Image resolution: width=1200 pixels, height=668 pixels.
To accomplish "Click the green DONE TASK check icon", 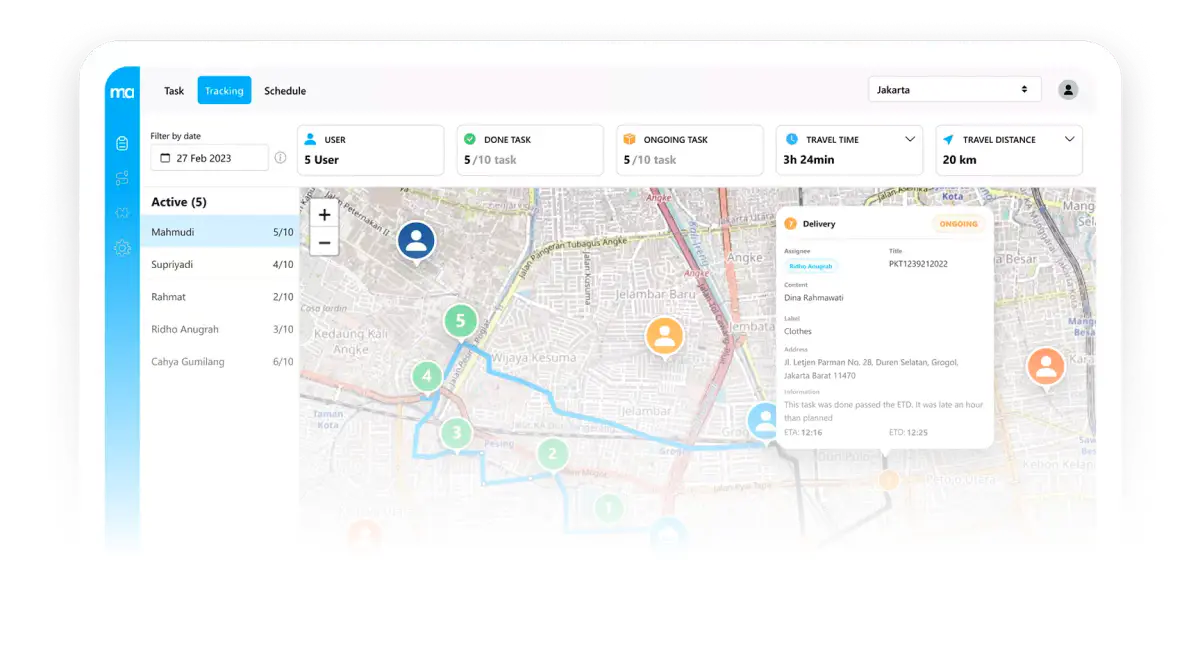I will coord(469,139).
